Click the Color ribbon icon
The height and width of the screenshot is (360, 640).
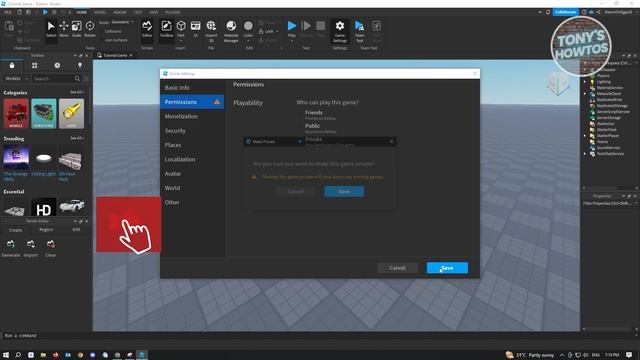click(248, 27)
